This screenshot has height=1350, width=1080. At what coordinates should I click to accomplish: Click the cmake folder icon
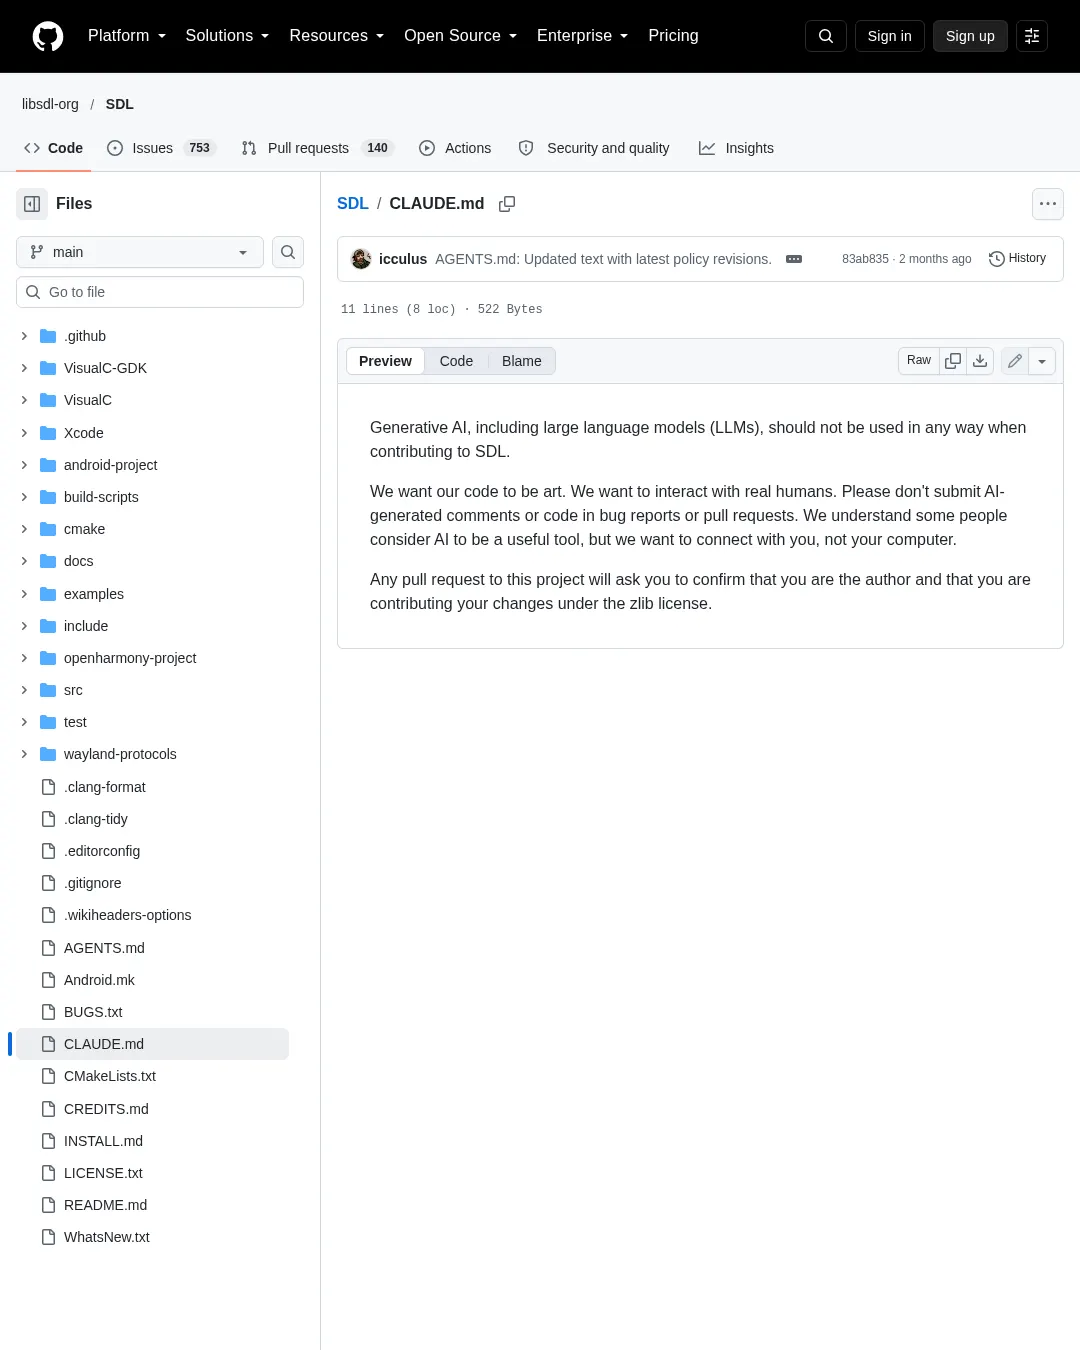pyautogui.click(x=48, y=529)
